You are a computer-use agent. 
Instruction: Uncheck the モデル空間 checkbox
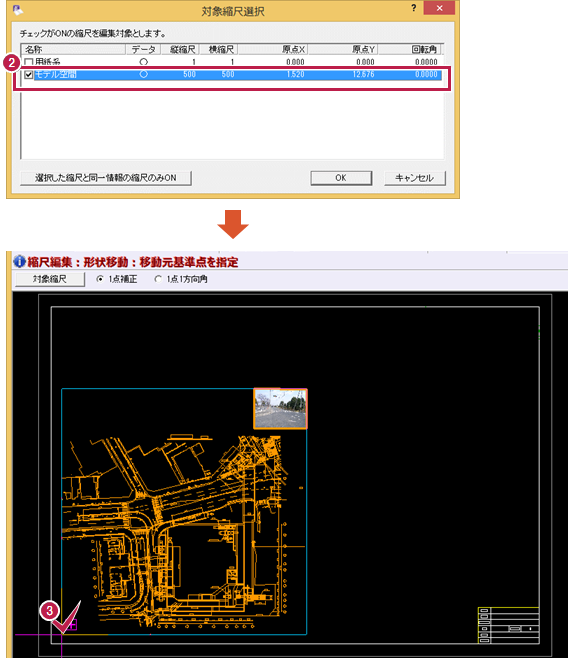coord(29,75)
